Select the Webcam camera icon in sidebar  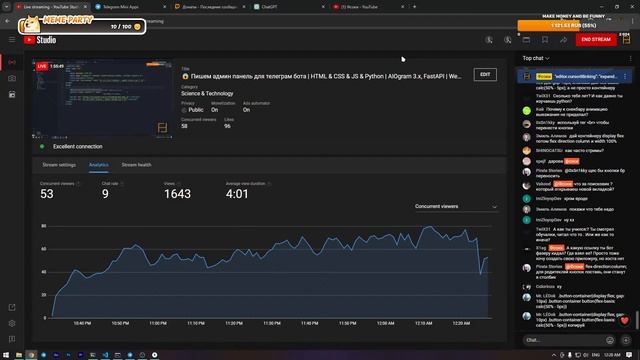[x=12, y=78]
